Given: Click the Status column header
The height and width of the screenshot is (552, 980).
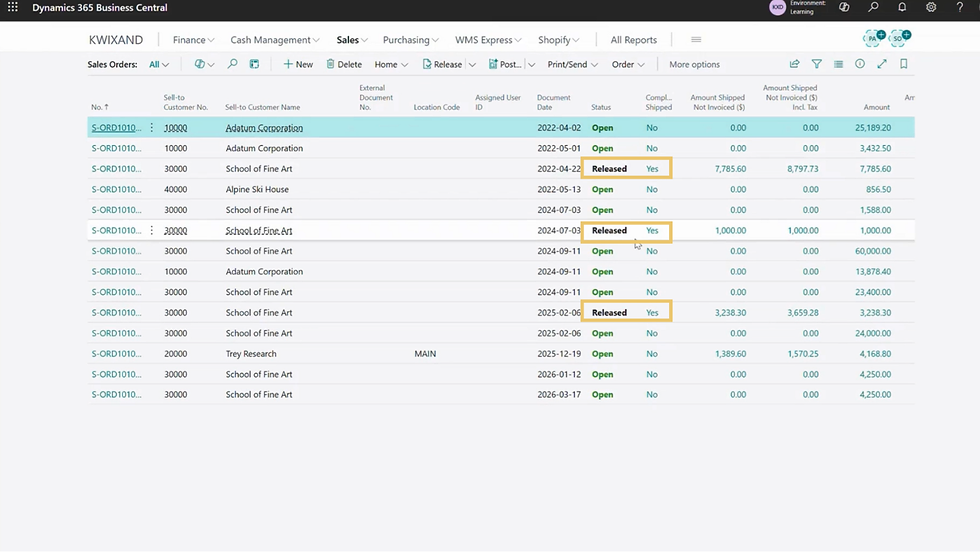Looking at the screenshot, I should (x=601, y=107).
